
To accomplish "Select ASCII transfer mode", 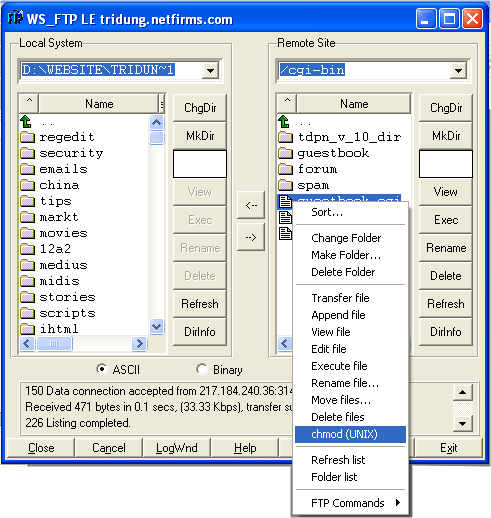I will (101, 369).
